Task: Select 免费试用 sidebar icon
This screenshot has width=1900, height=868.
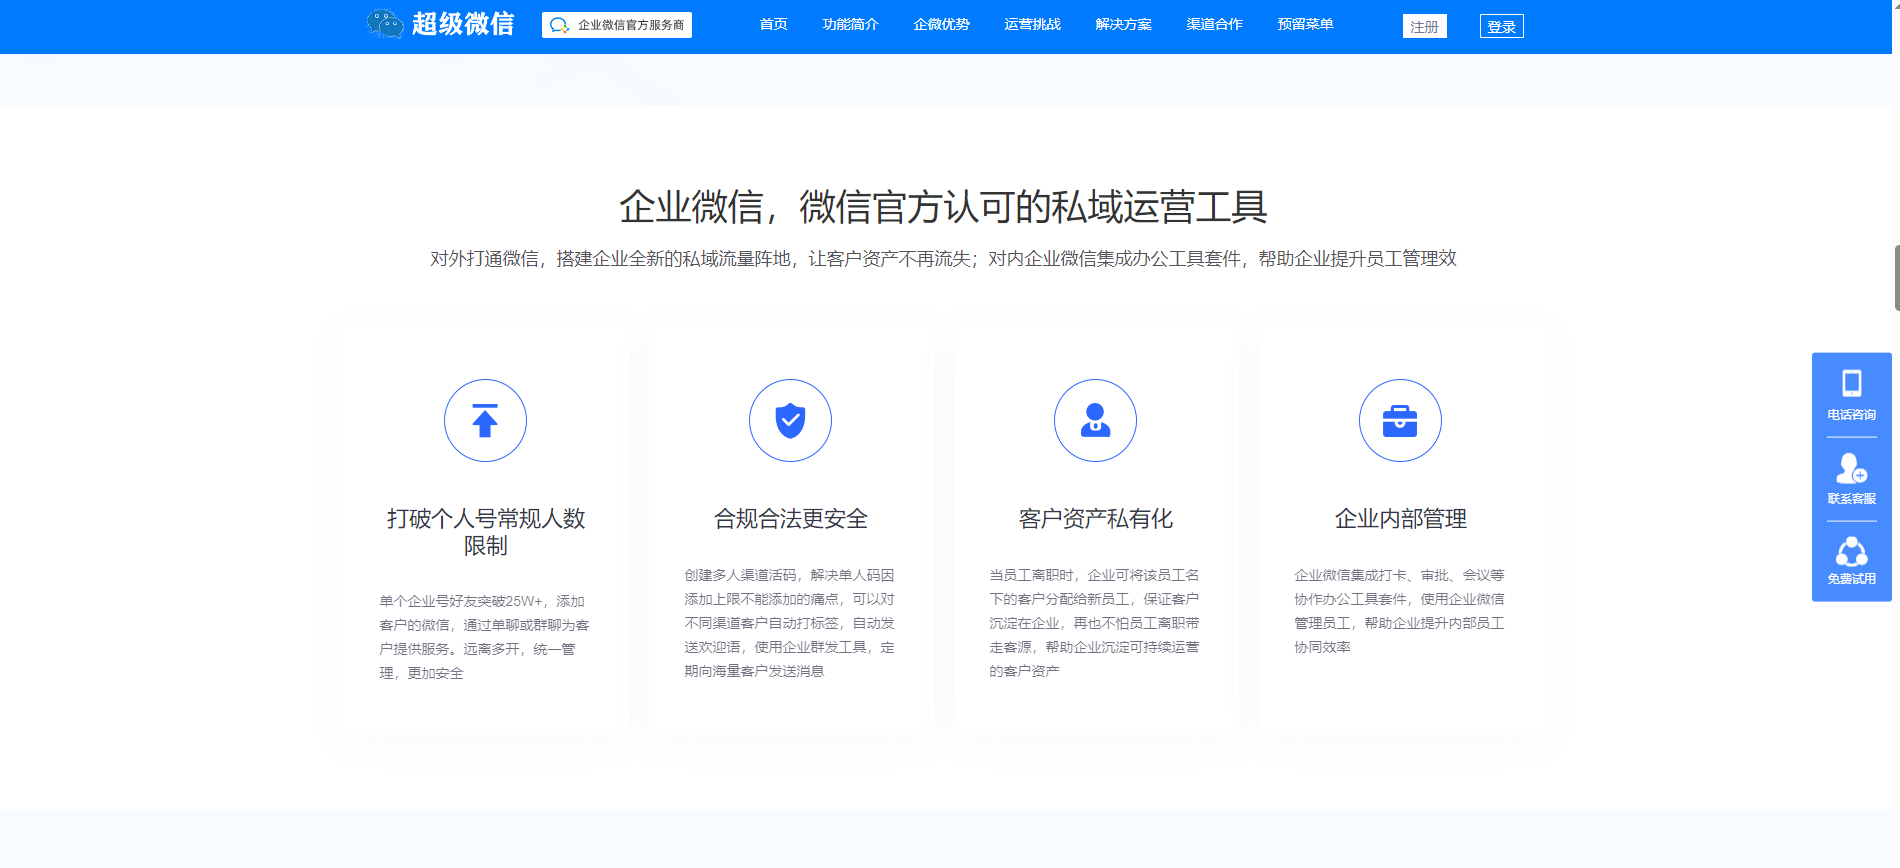Action: (1851, 560)
